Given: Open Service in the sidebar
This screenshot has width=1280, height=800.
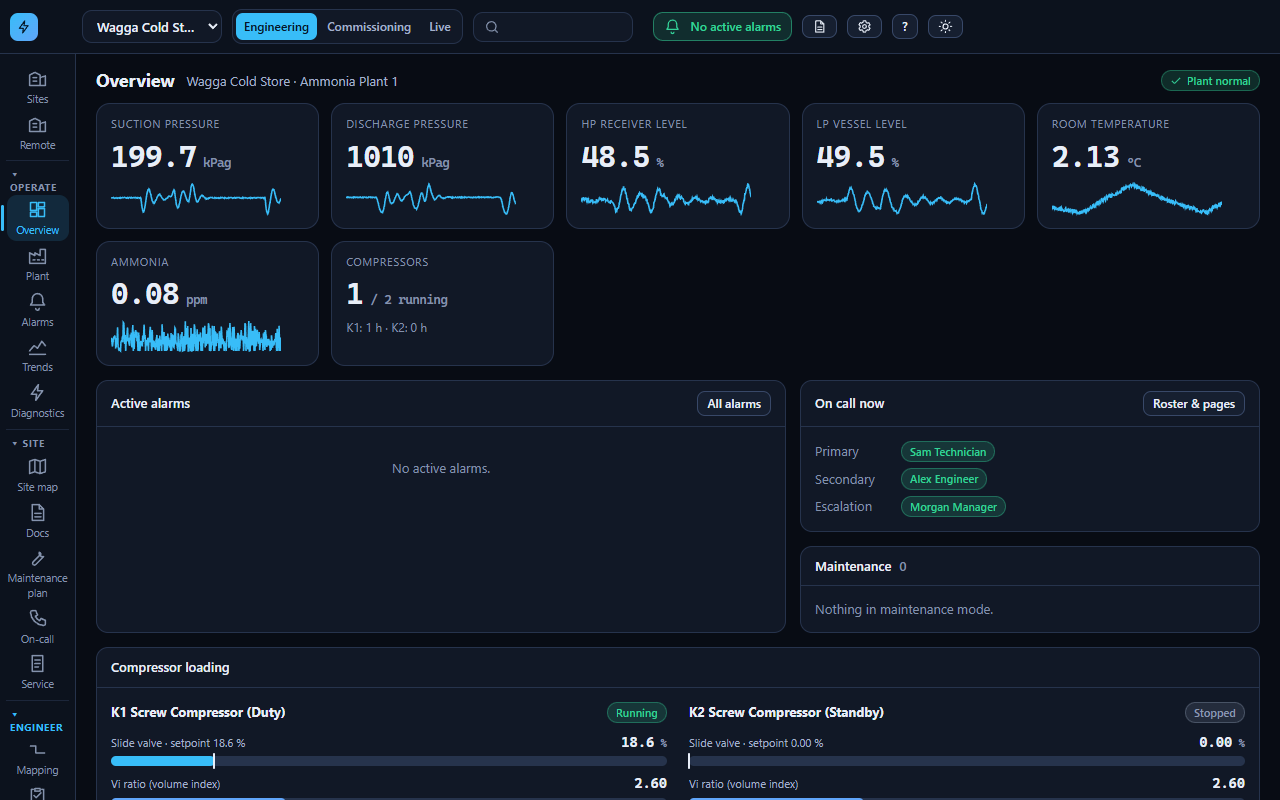Looking at the screenshot, I should point(37,673).
